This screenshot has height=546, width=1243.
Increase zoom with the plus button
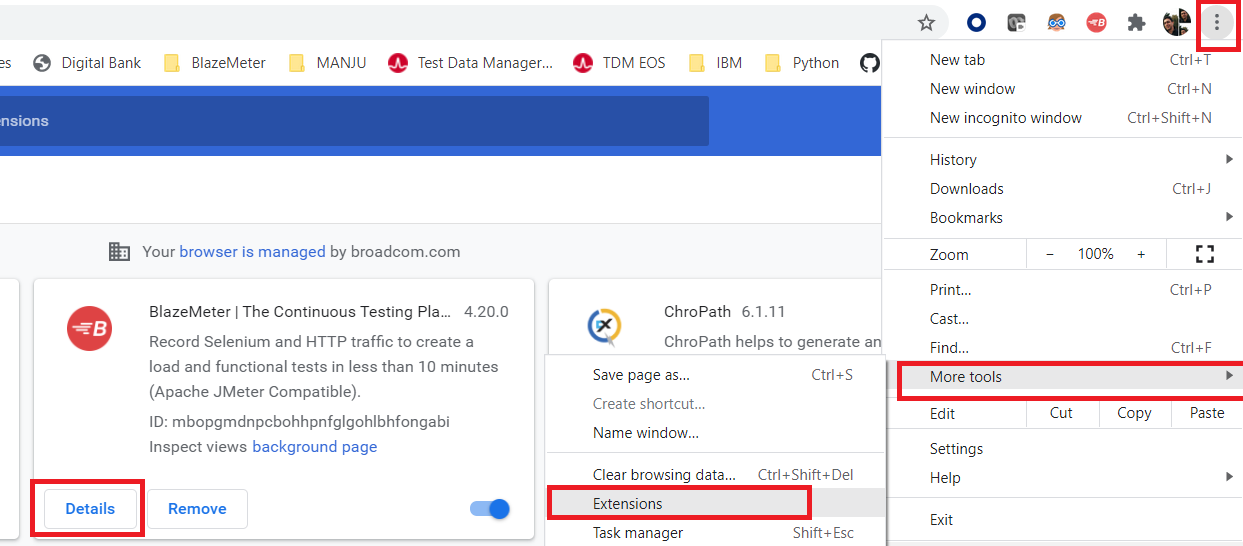tap(1141, 254)
